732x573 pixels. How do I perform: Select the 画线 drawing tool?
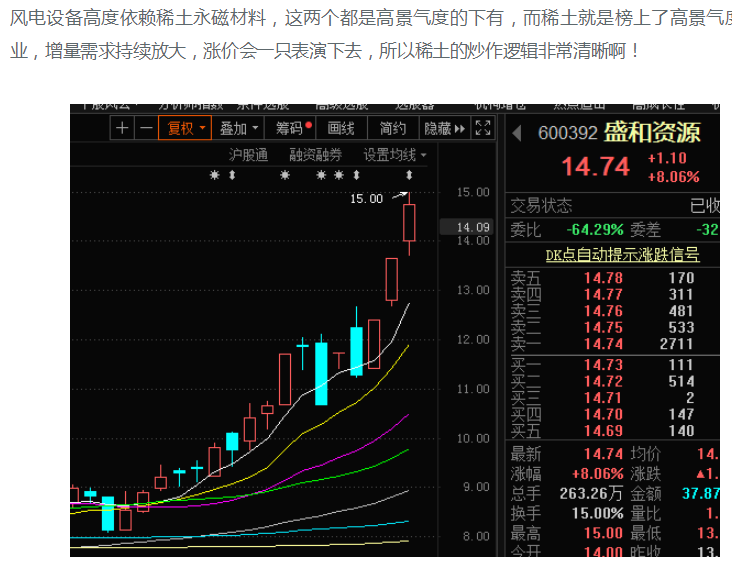341,128
